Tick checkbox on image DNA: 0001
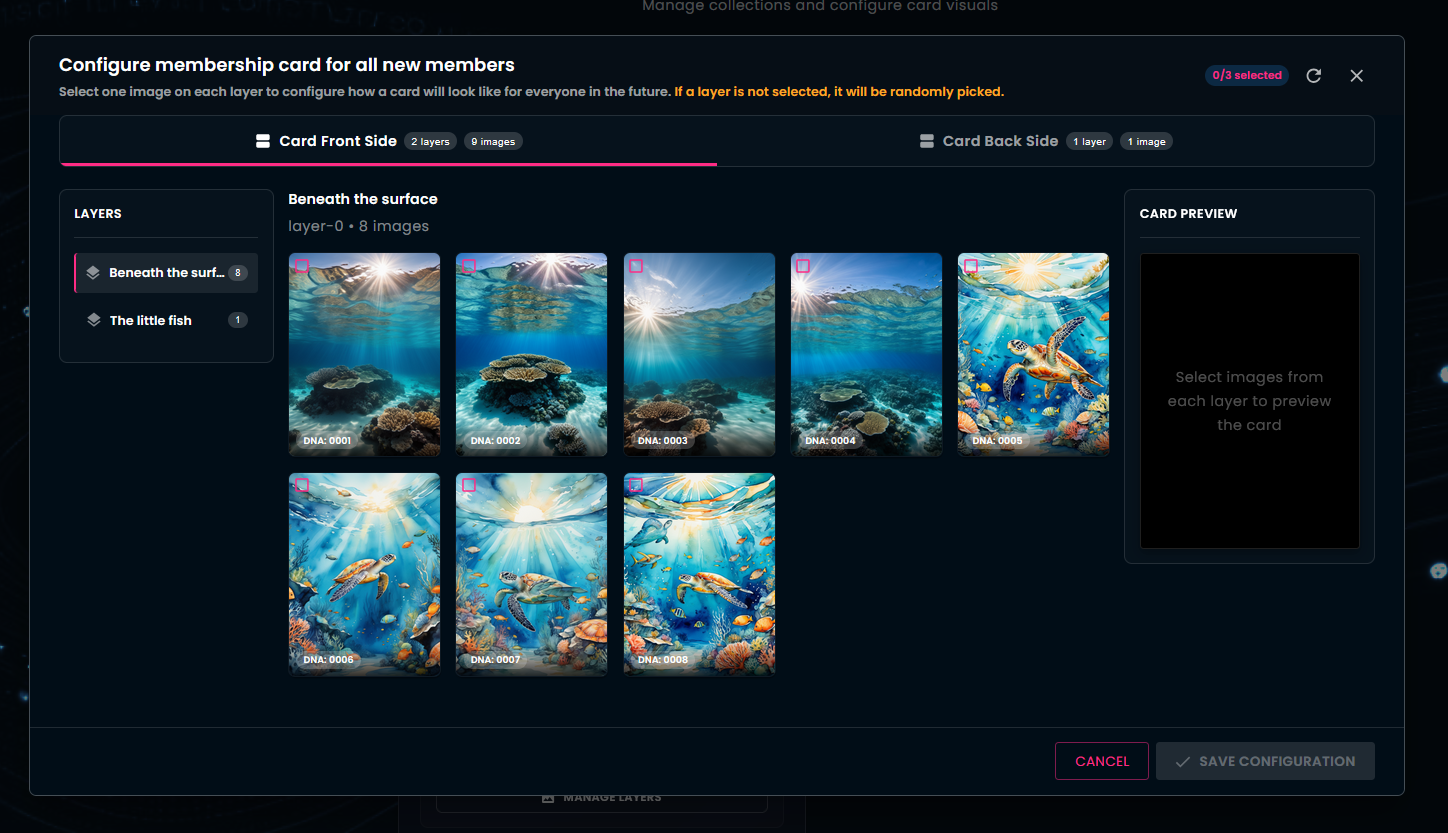This screenshot has height=833, width=1448. tap(302, 267)
